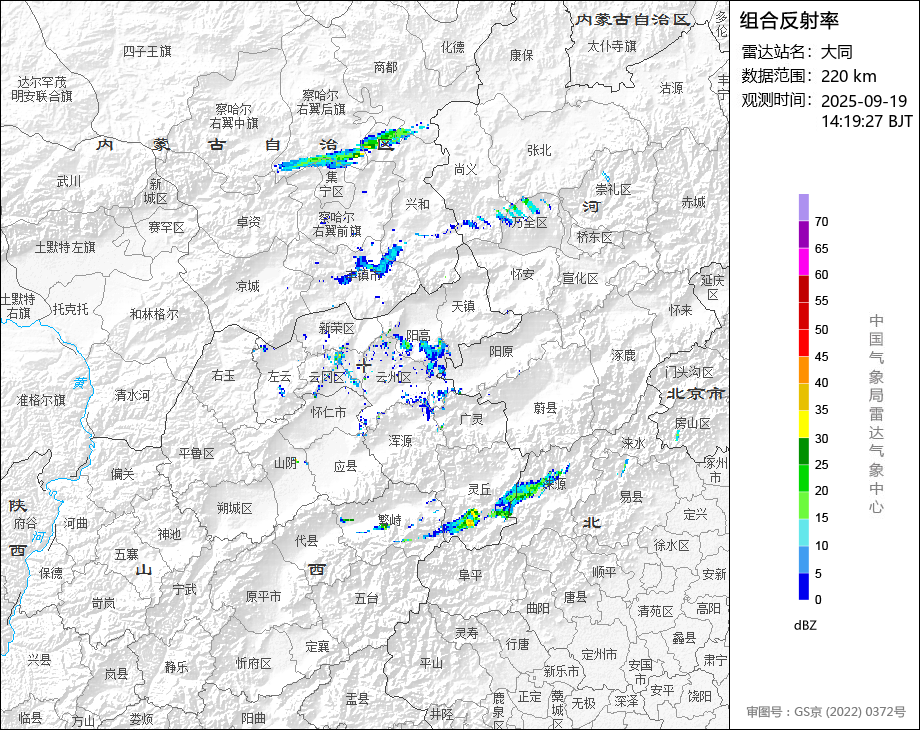This screenshot has height=730, width=920.
Task: Click the observation date 2025-09-19
Action: (x=864, y=101)
